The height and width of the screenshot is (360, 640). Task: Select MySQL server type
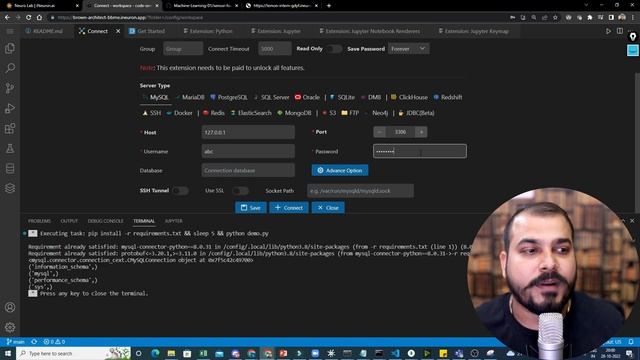tap(155, 97)
